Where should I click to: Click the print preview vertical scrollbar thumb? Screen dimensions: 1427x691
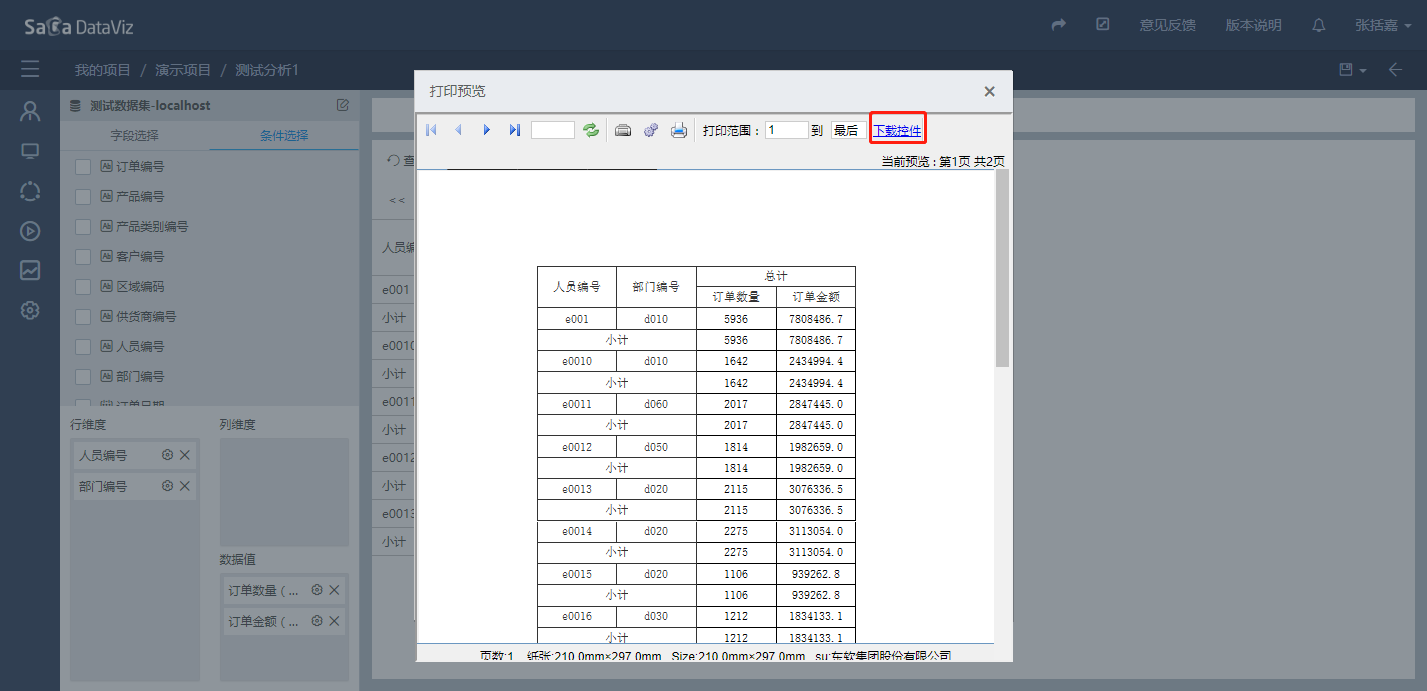tap(1002, 268)
